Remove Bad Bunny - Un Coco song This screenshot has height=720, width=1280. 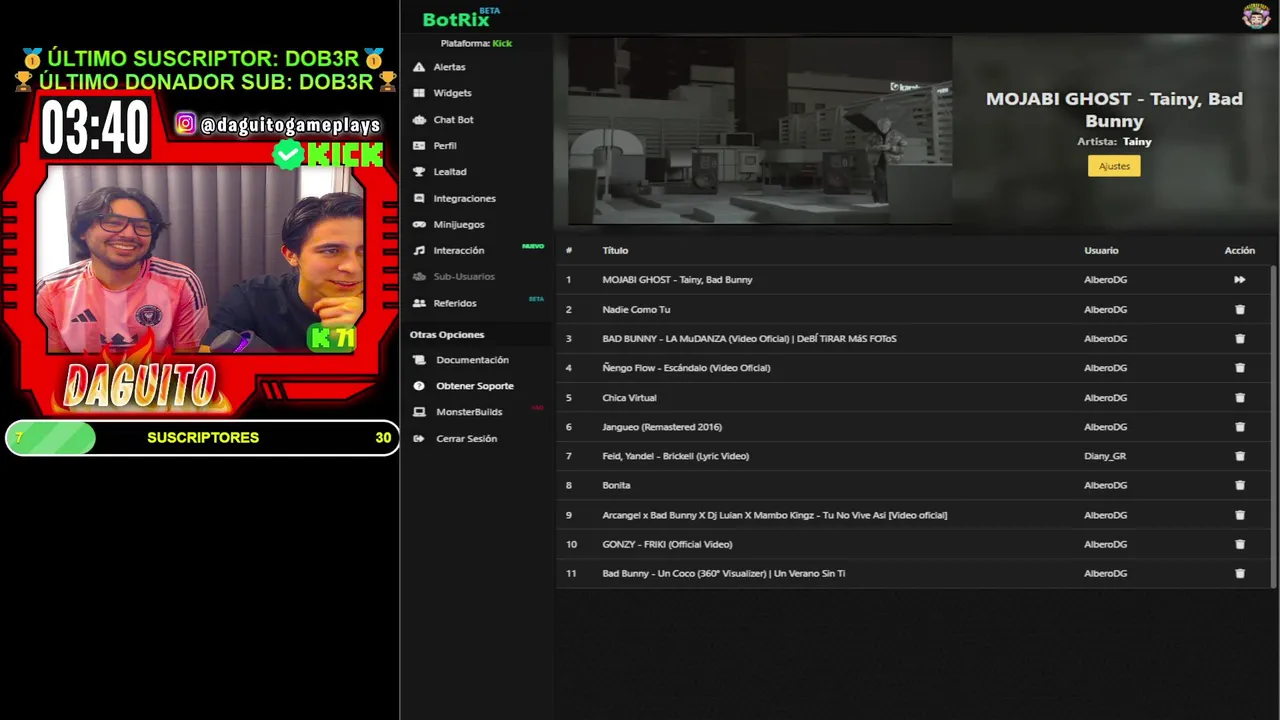click(x=1240, y=573)
